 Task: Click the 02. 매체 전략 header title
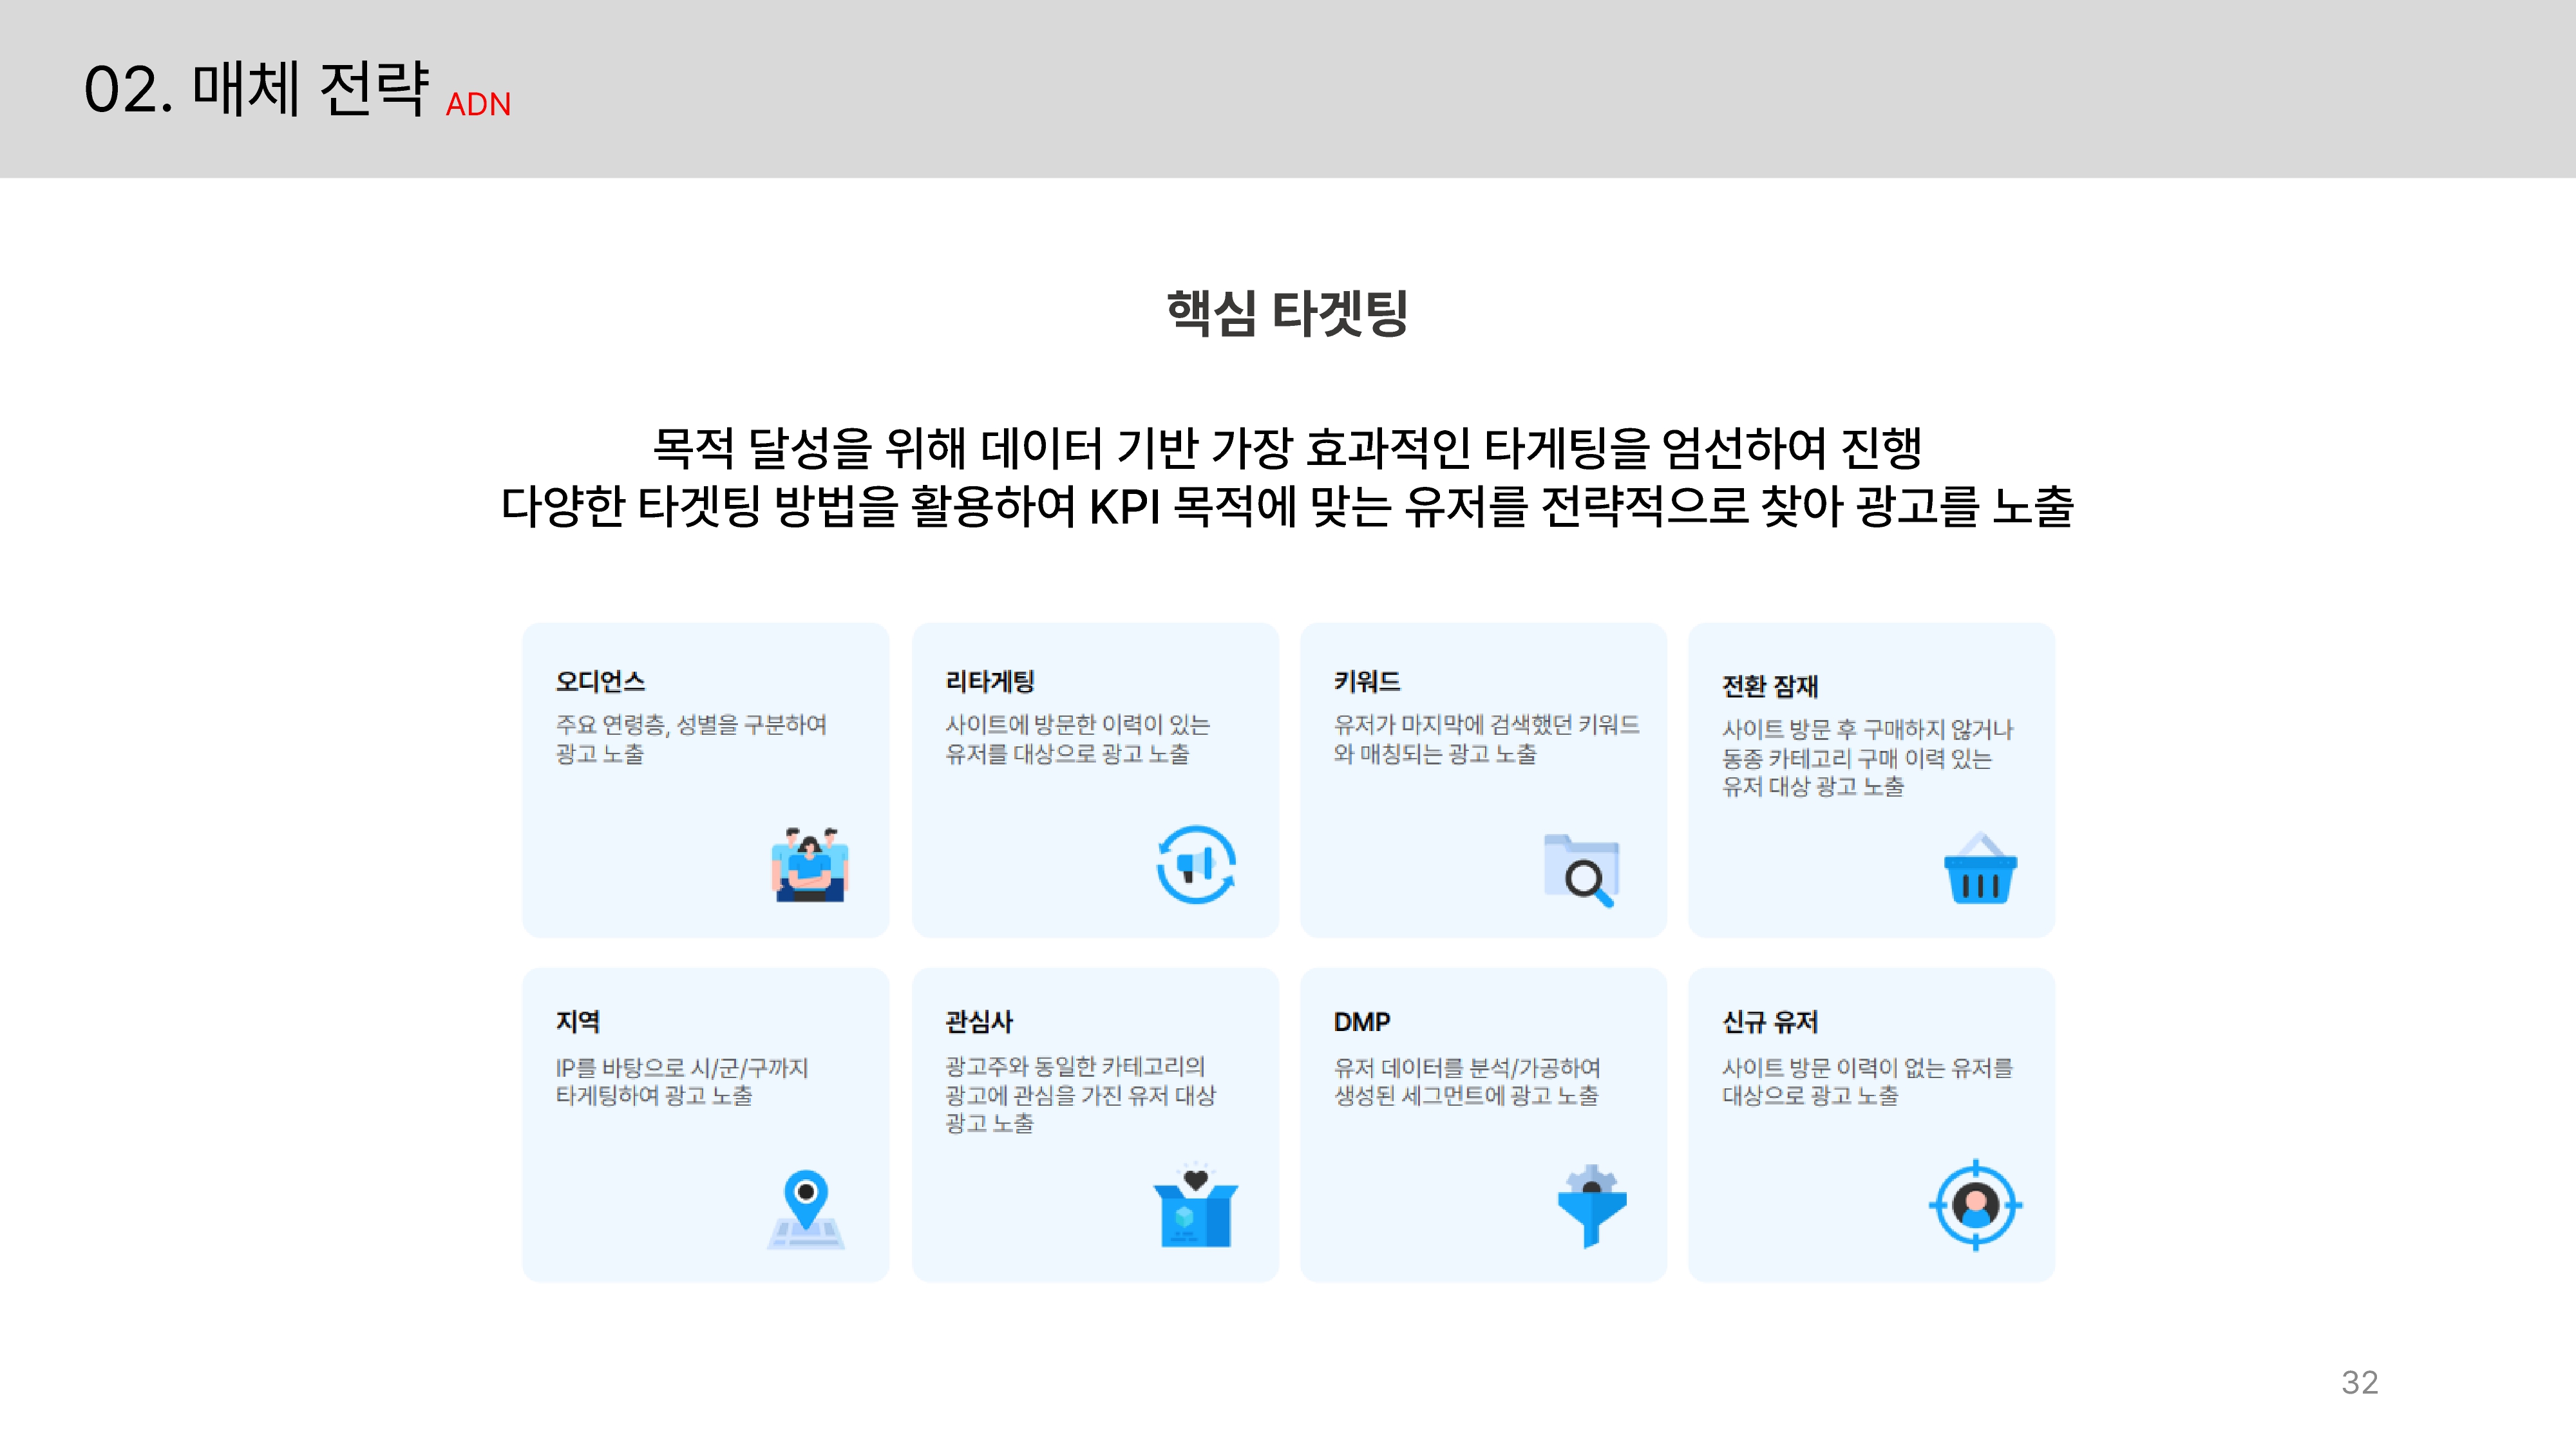point(256,90)
